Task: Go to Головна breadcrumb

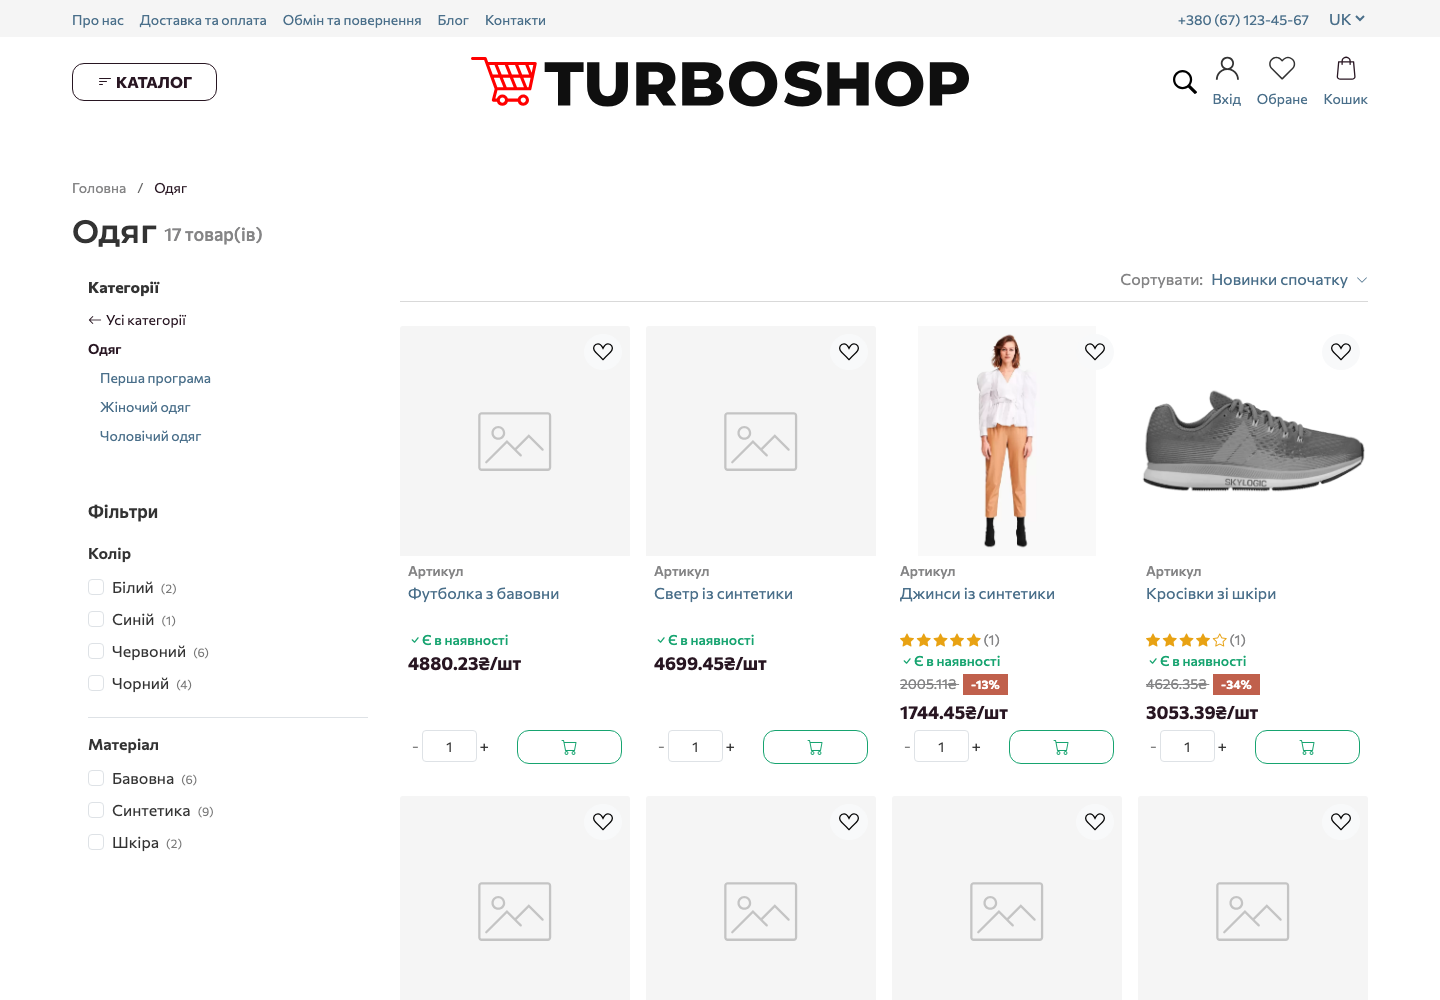Action: (99, 188)
